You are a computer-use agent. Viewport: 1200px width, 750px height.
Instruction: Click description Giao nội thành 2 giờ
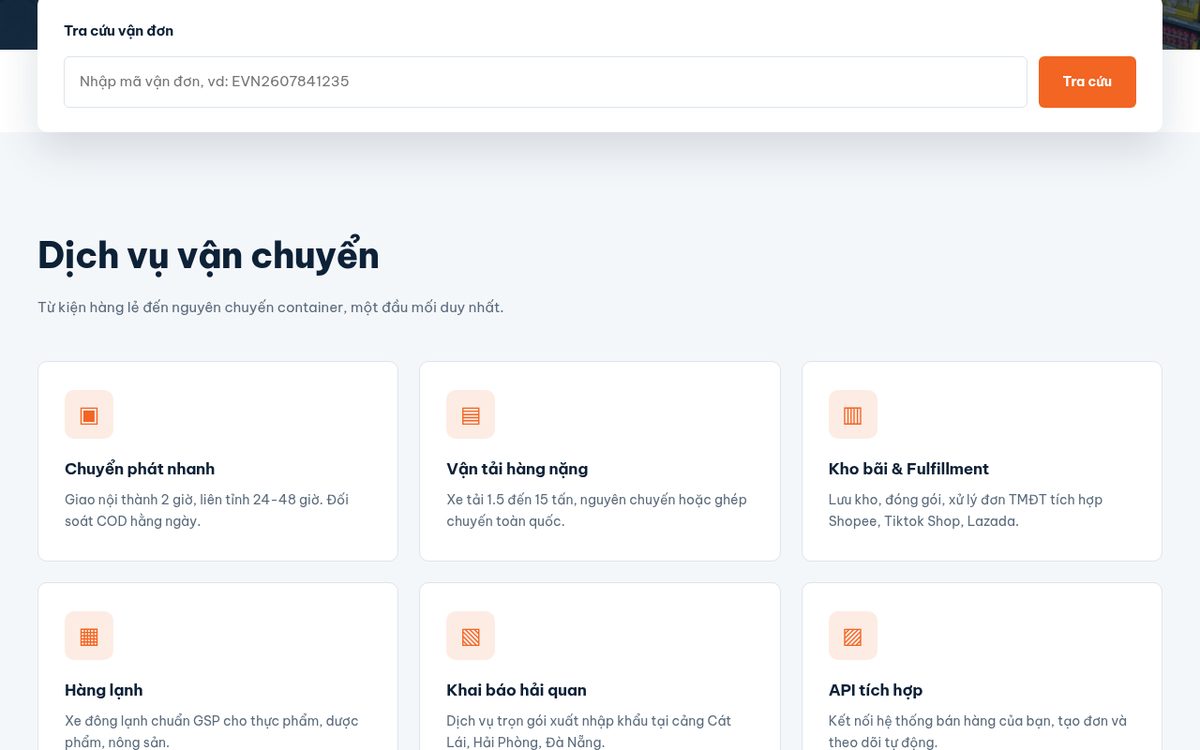(207, 510)
